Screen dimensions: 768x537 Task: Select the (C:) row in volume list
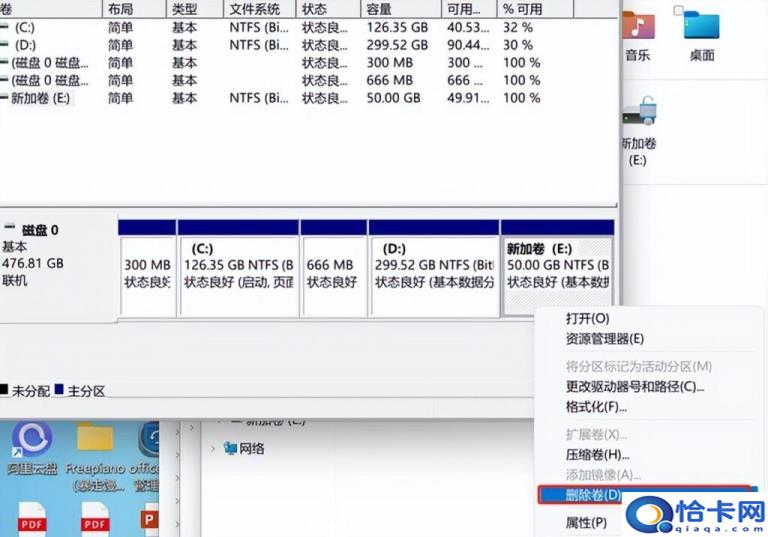309,27
